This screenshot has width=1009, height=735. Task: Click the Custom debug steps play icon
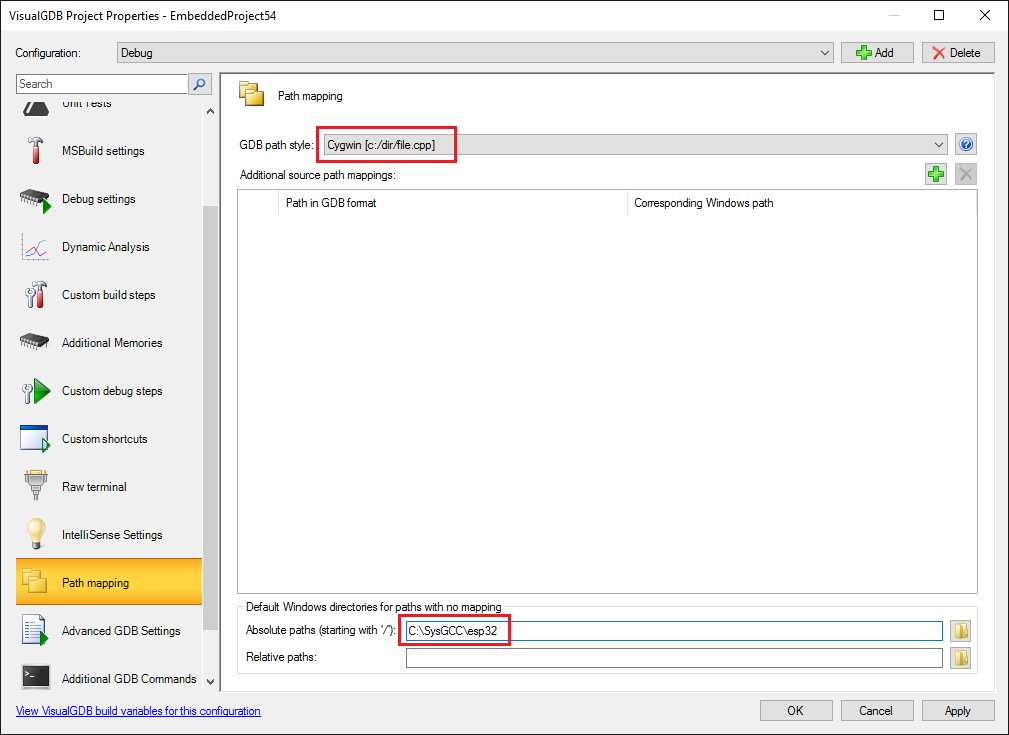click(36, 391)
